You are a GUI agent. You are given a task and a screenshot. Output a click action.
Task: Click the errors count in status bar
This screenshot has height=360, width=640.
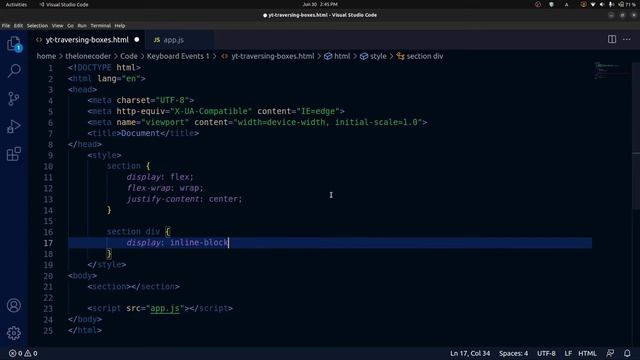16,353
